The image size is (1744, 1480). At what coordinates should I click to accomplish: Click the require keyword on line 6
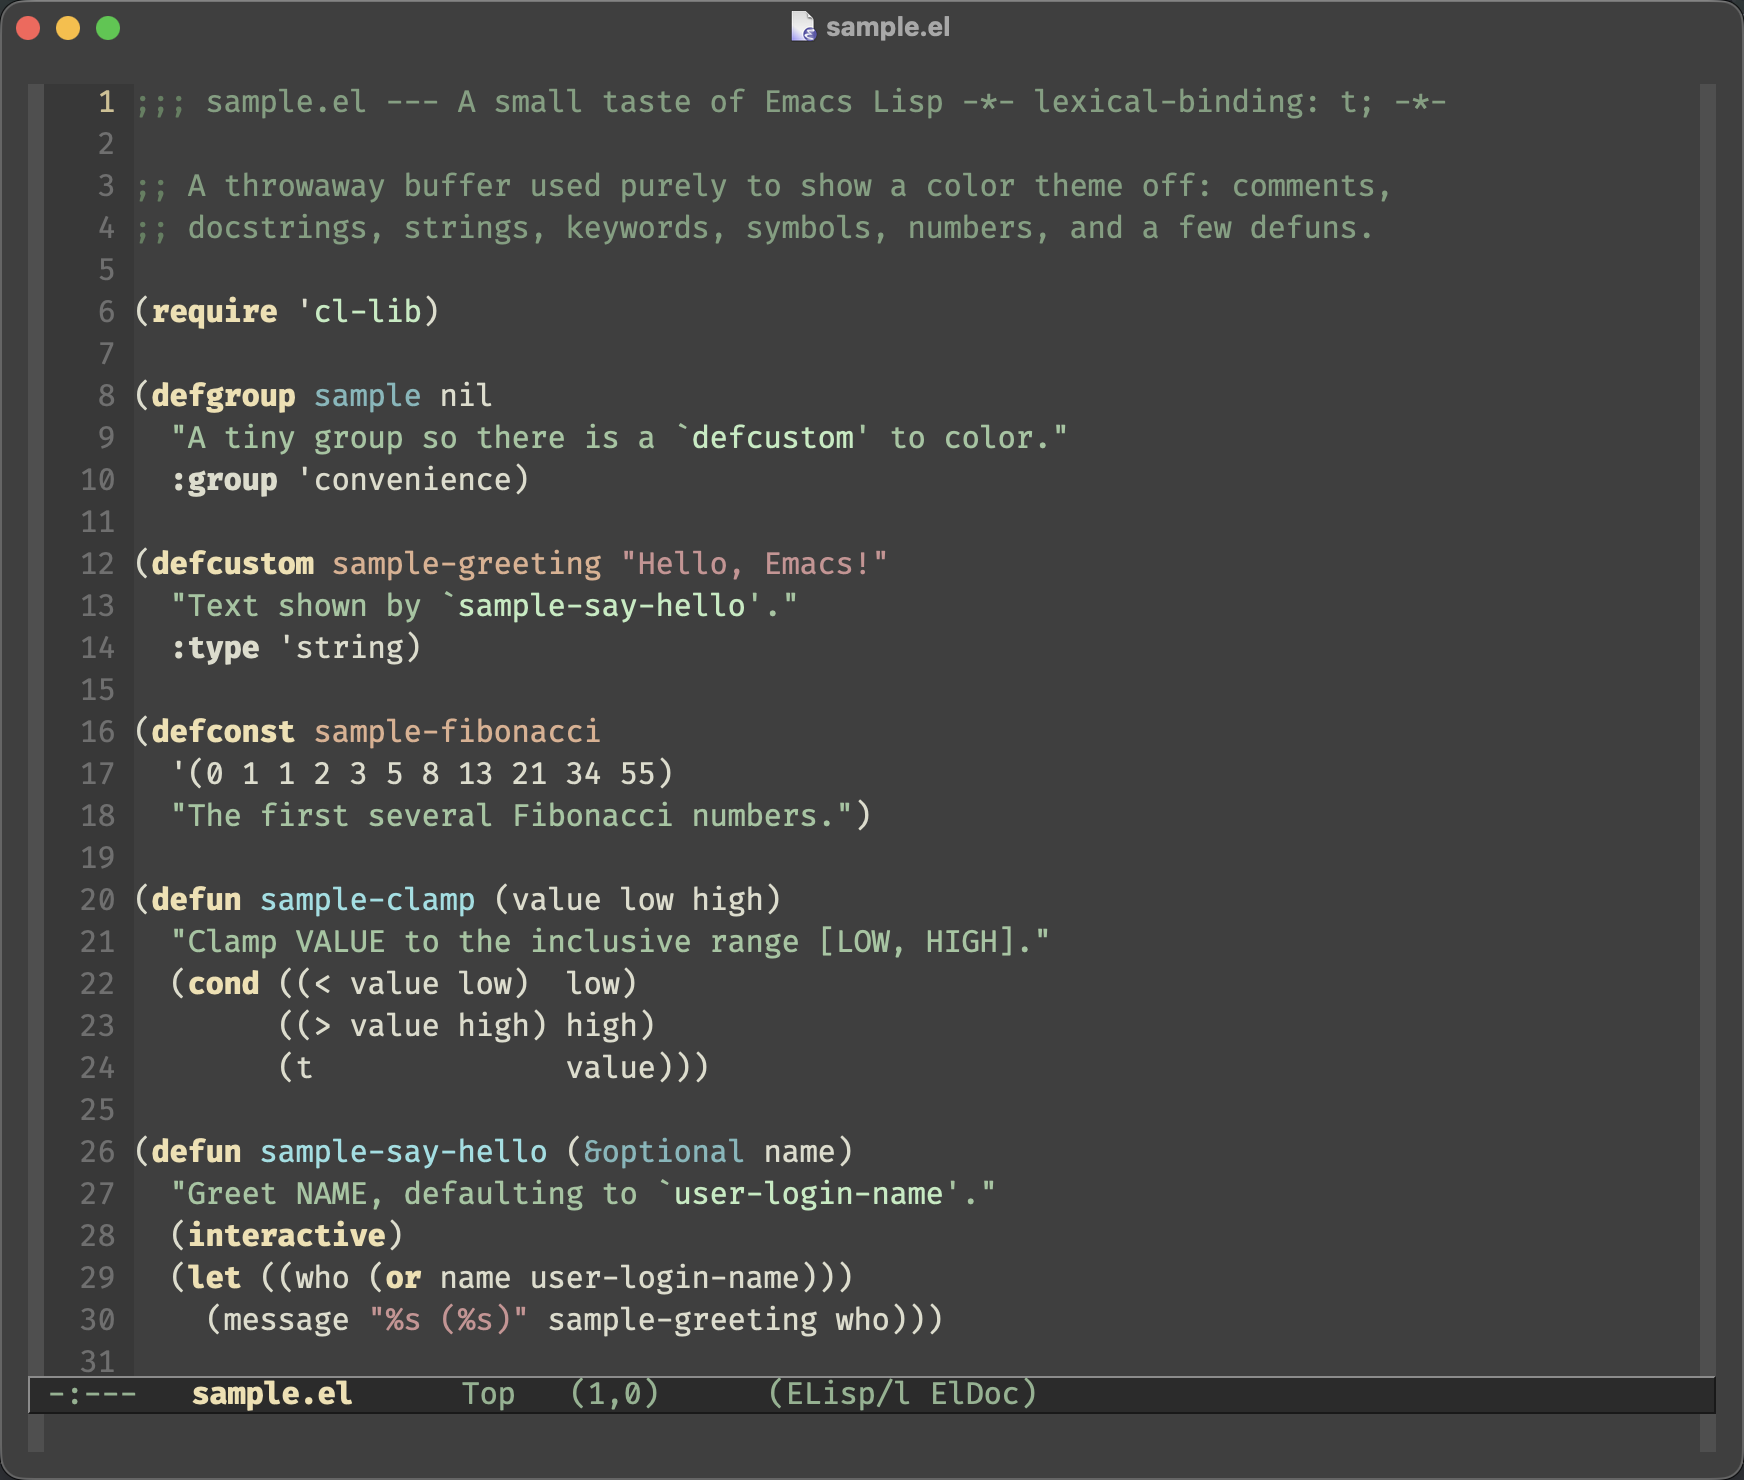pyautogui.click(x=215, y=312)
